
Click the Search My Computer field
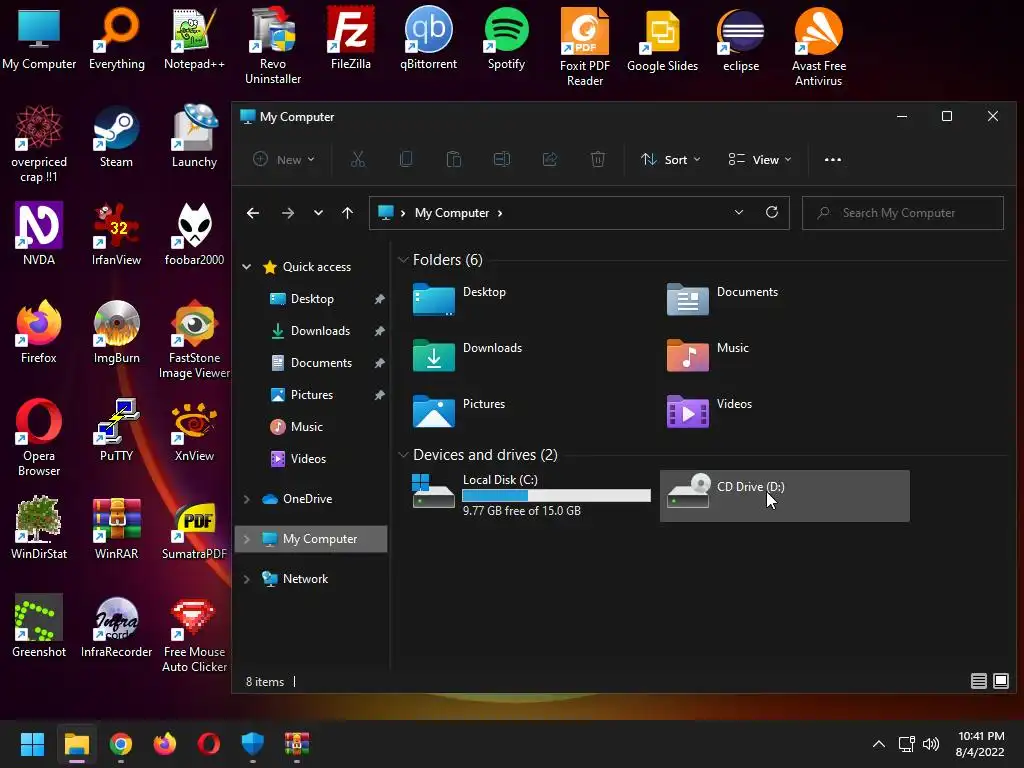903,213
